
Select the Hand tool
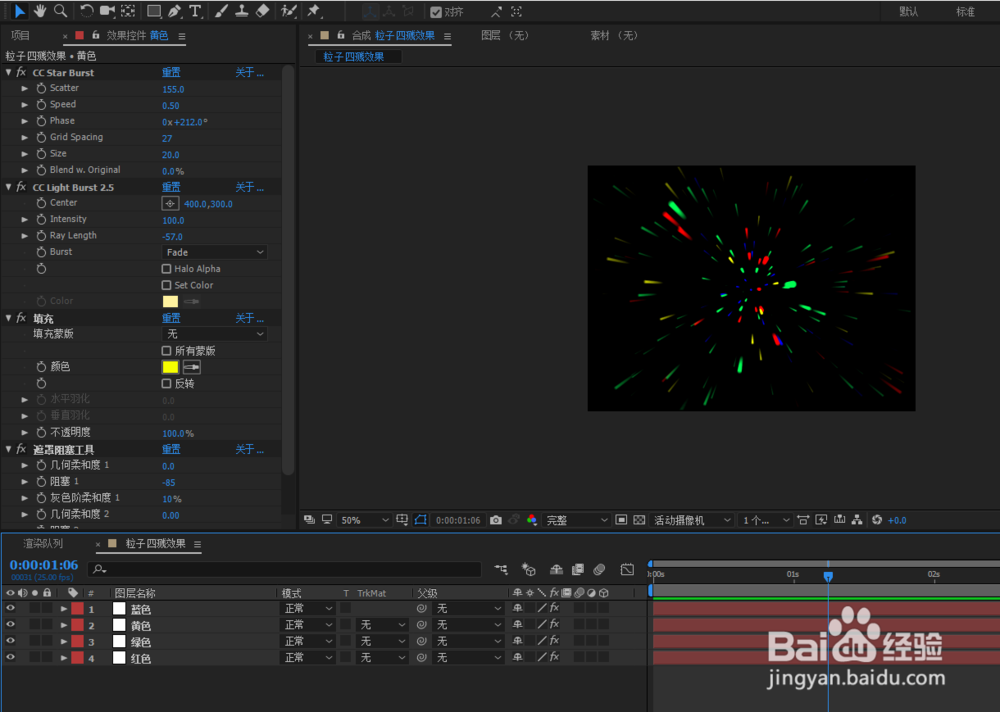tap(40, 11)
